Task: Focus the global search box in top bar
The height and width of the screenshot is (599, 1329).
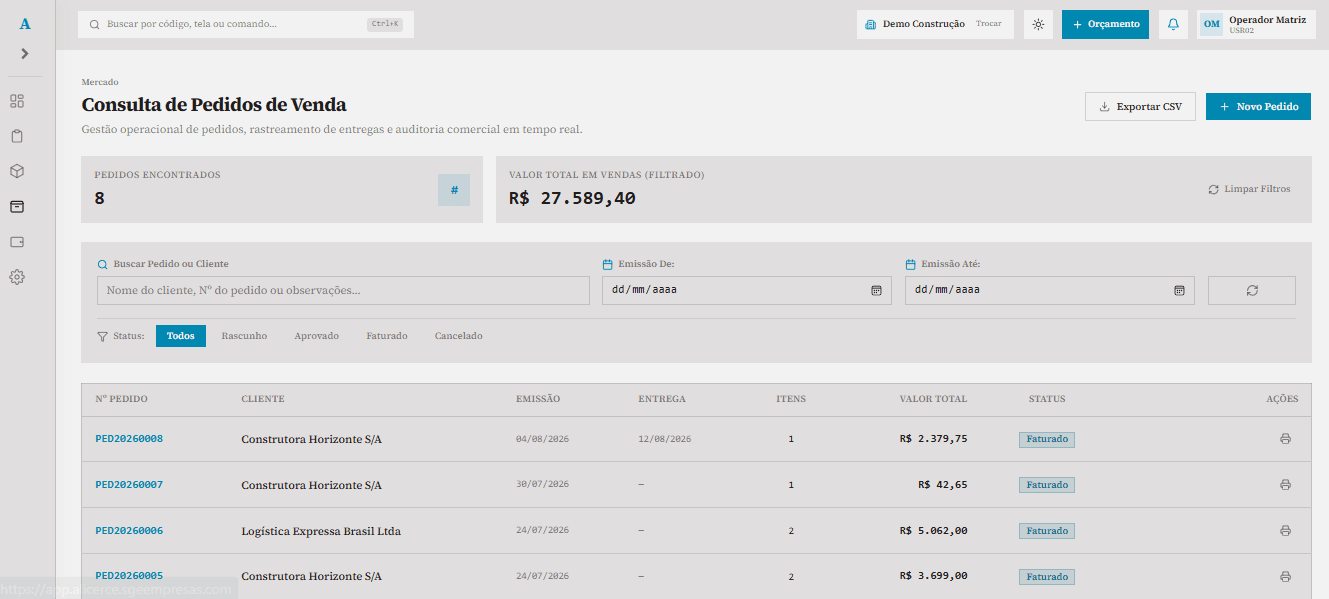Action: click(x=246, y=24)
